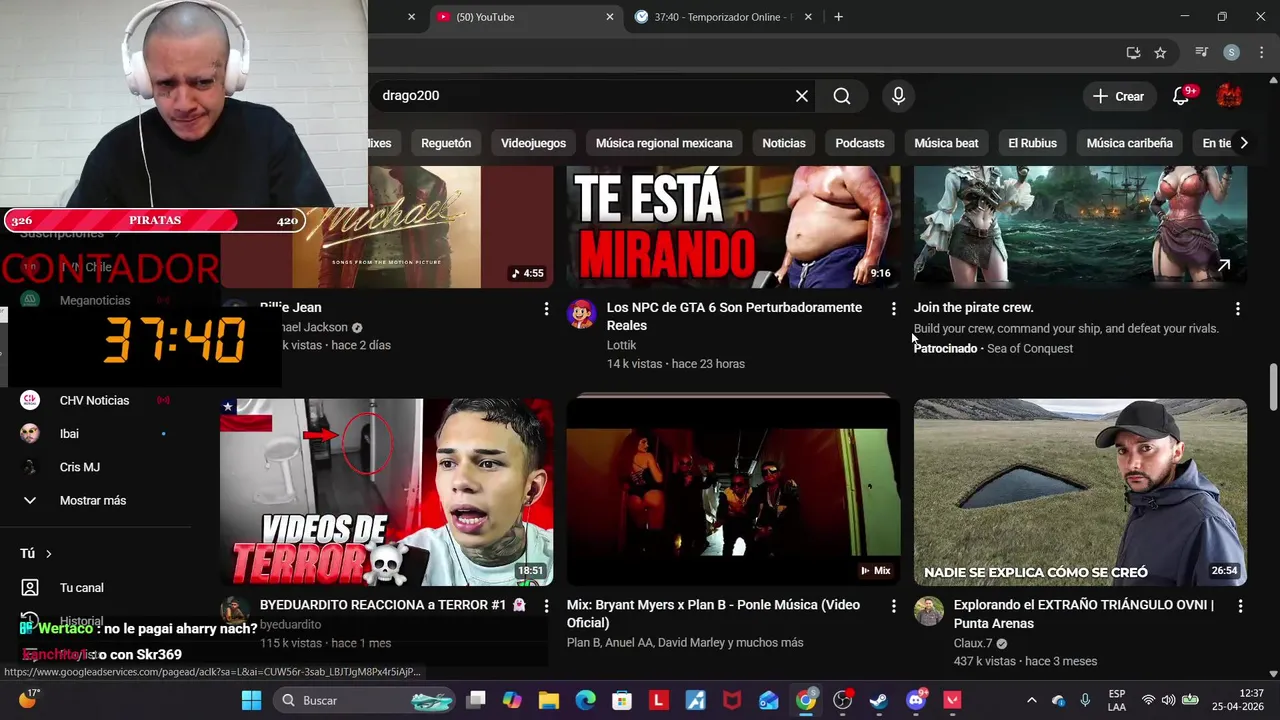Open the YouTube account avatar menu
Viewport: 1280px width, 720px height.
click(x=1229, y=96)
